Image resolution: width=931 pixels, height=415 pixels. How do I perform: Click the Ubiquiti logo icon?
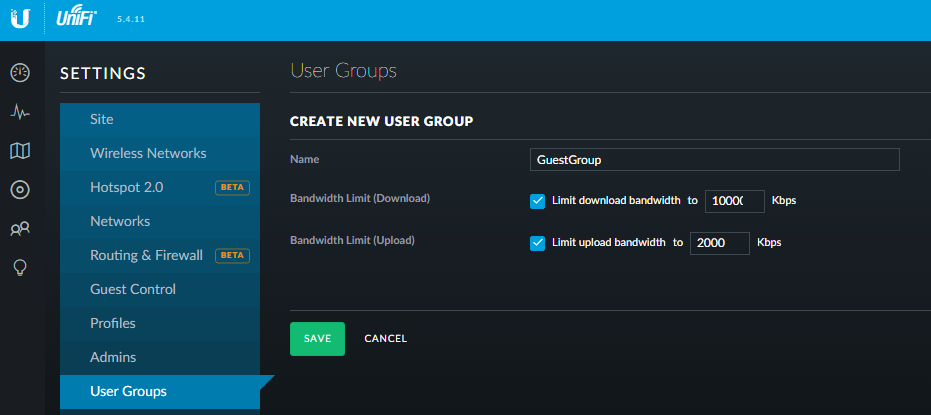21,19
